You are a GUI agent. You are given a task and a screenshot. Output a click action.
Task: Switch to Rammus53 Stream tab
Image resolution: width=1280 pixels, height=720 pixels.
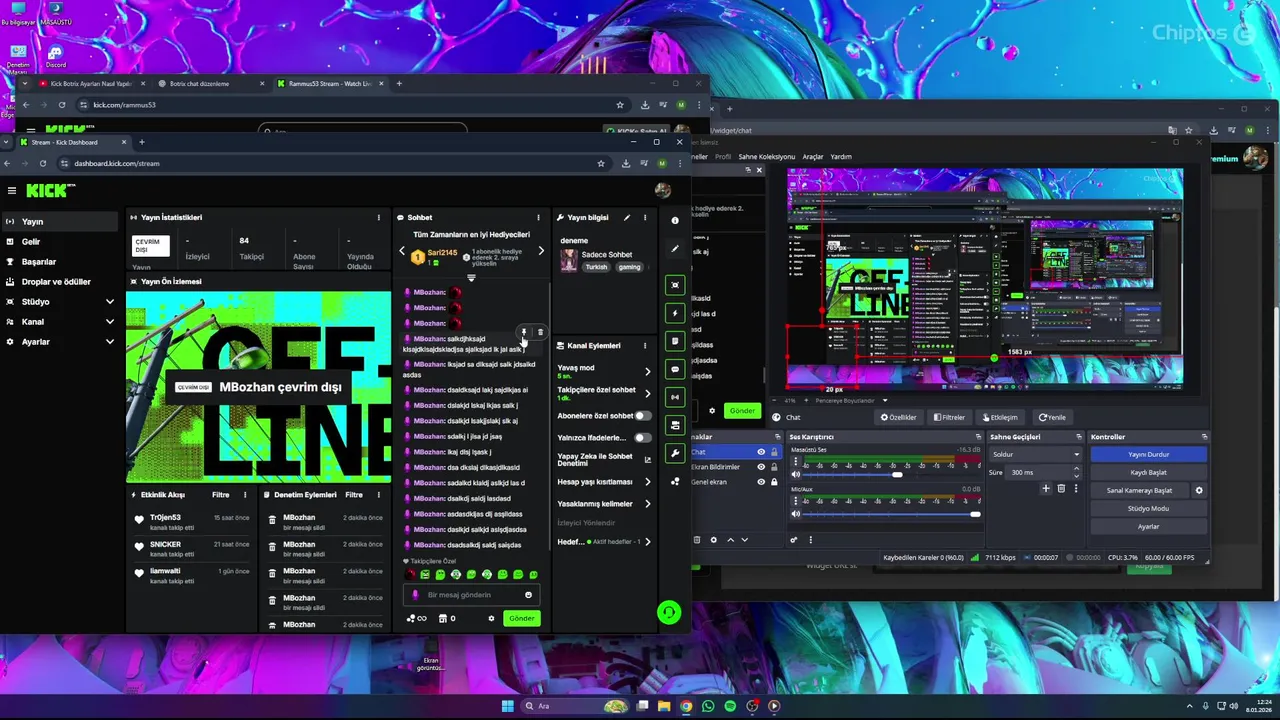pyautogui.click(x=329, y=84)
